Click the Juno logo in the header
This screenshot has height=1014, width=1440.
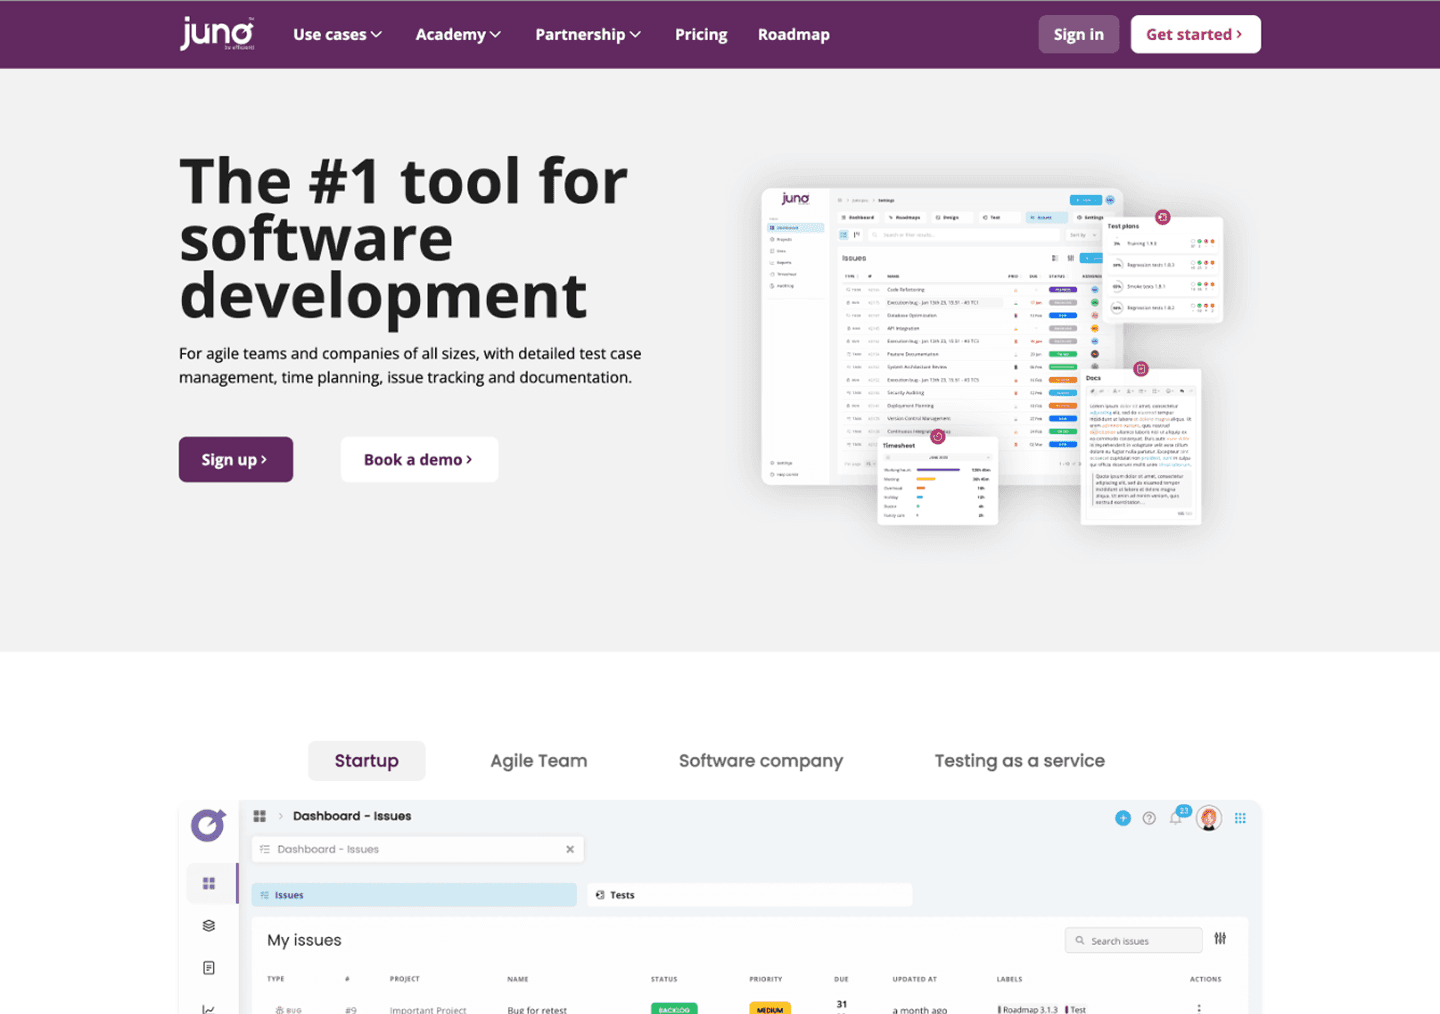217,34
